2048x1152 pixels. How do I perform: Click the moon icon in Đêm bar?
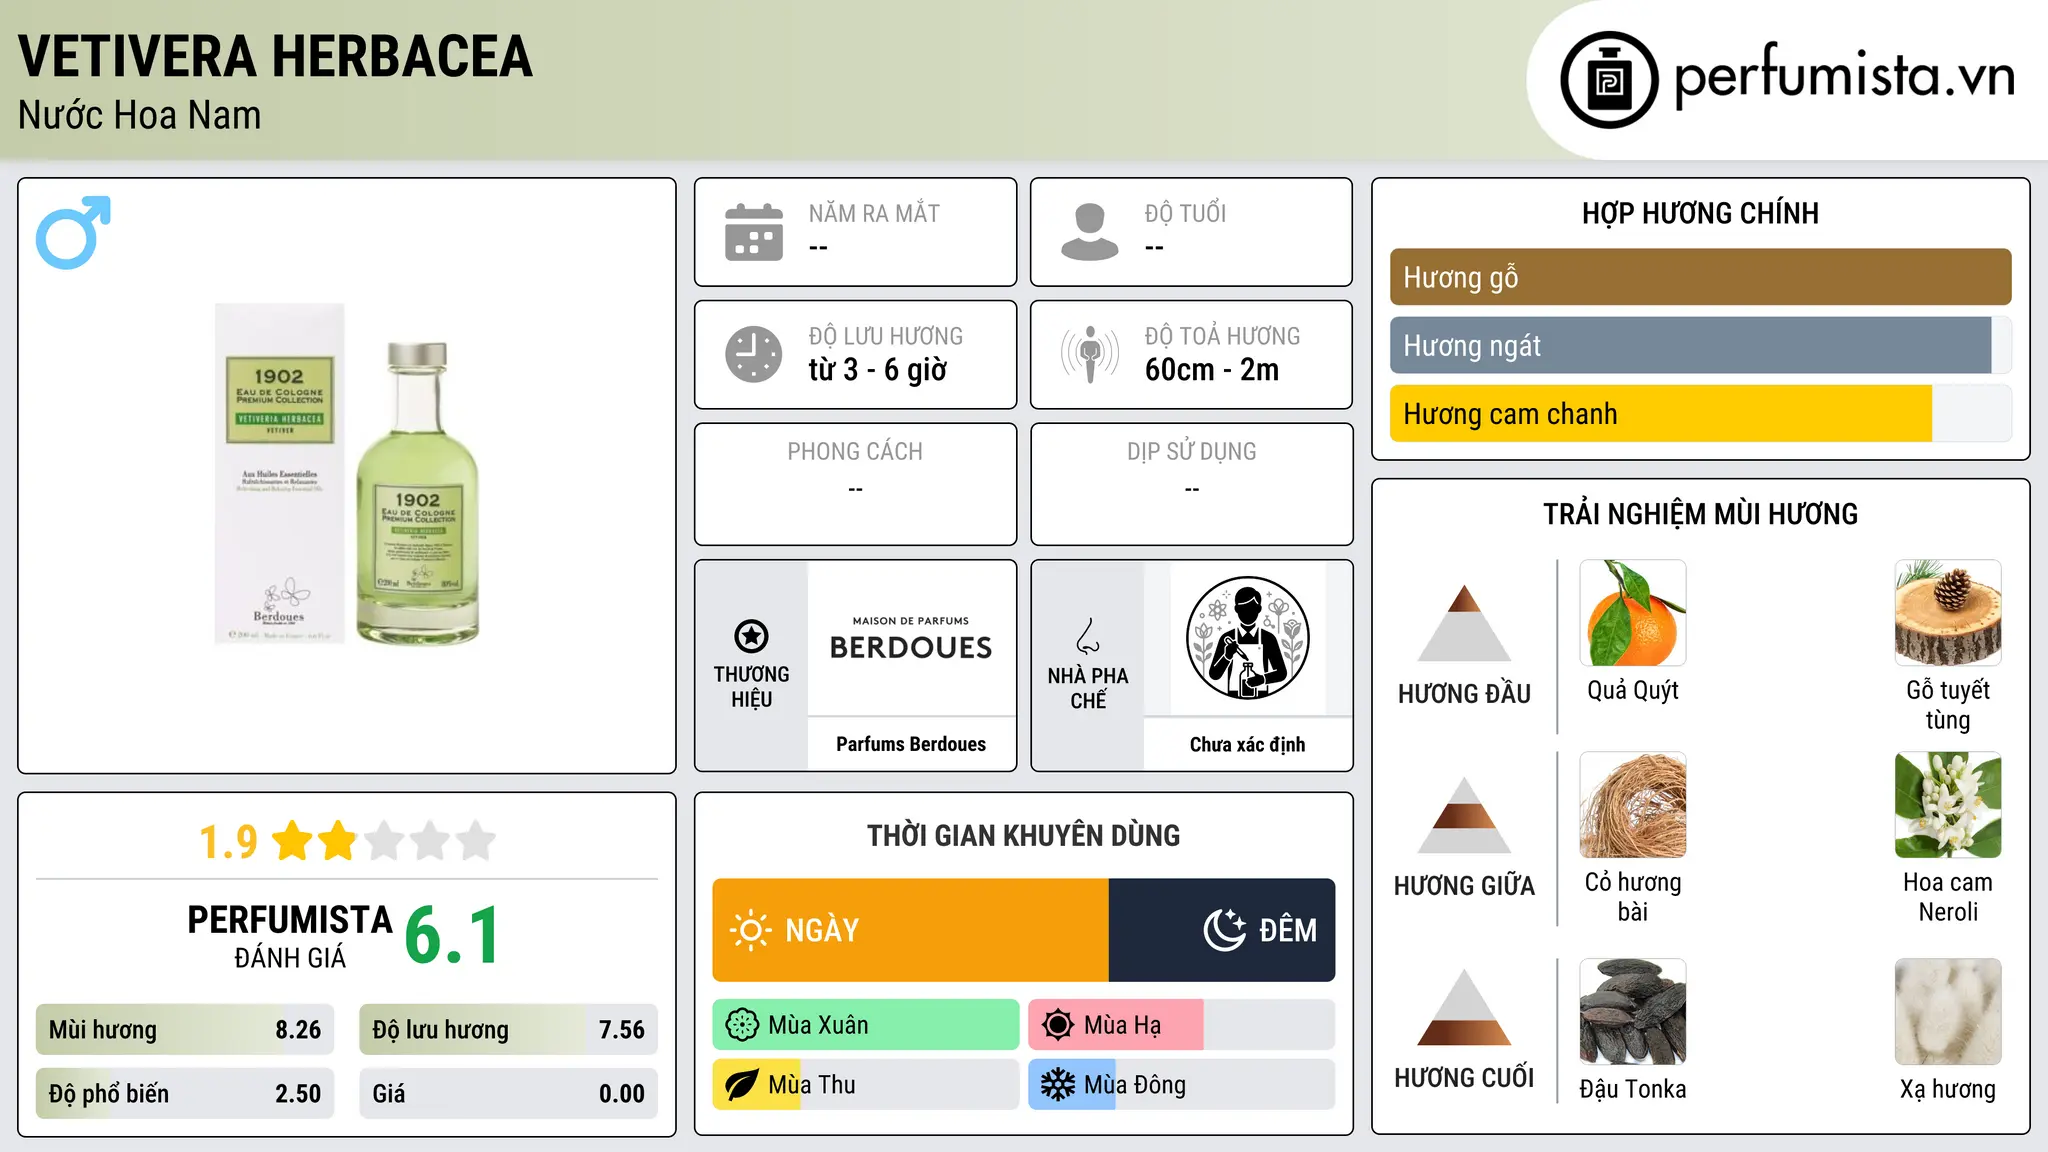[x=1225, y=930]
